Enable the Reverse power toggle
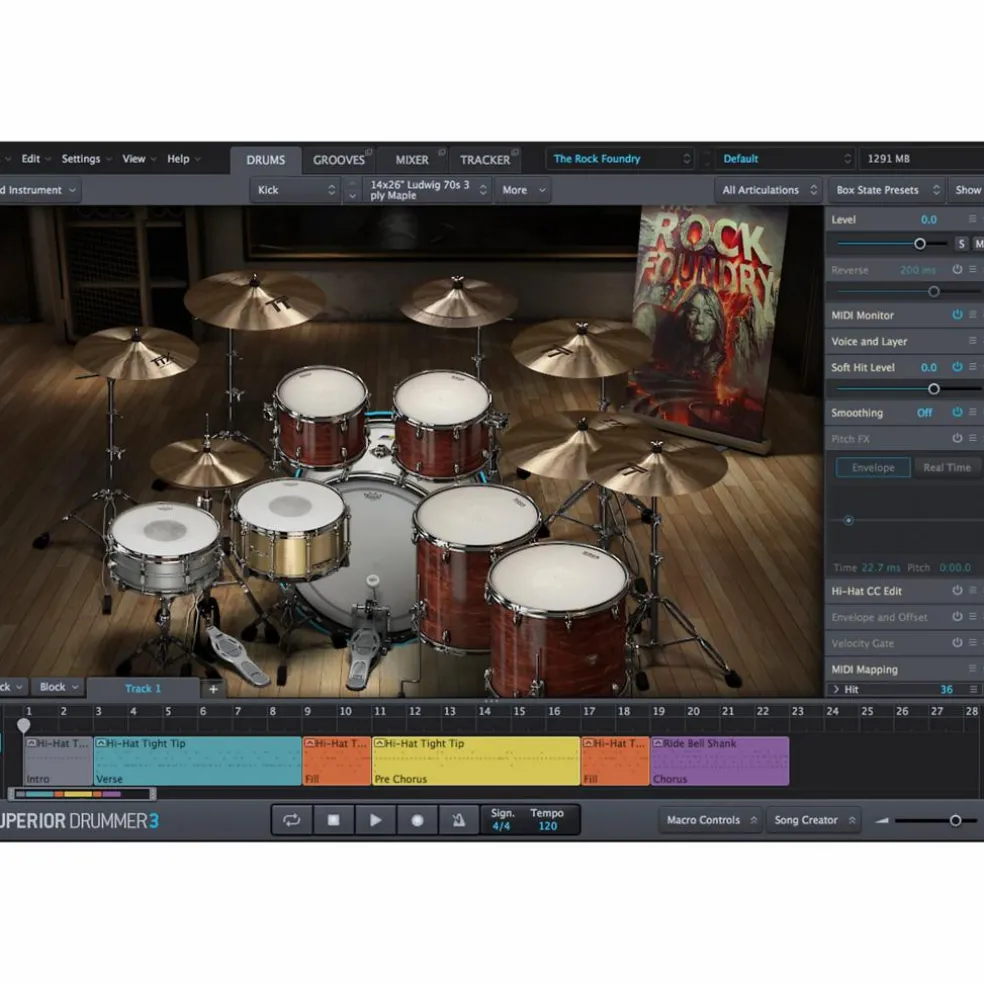Viewport: 984px width, 984px height. click(x=957, y=269)
